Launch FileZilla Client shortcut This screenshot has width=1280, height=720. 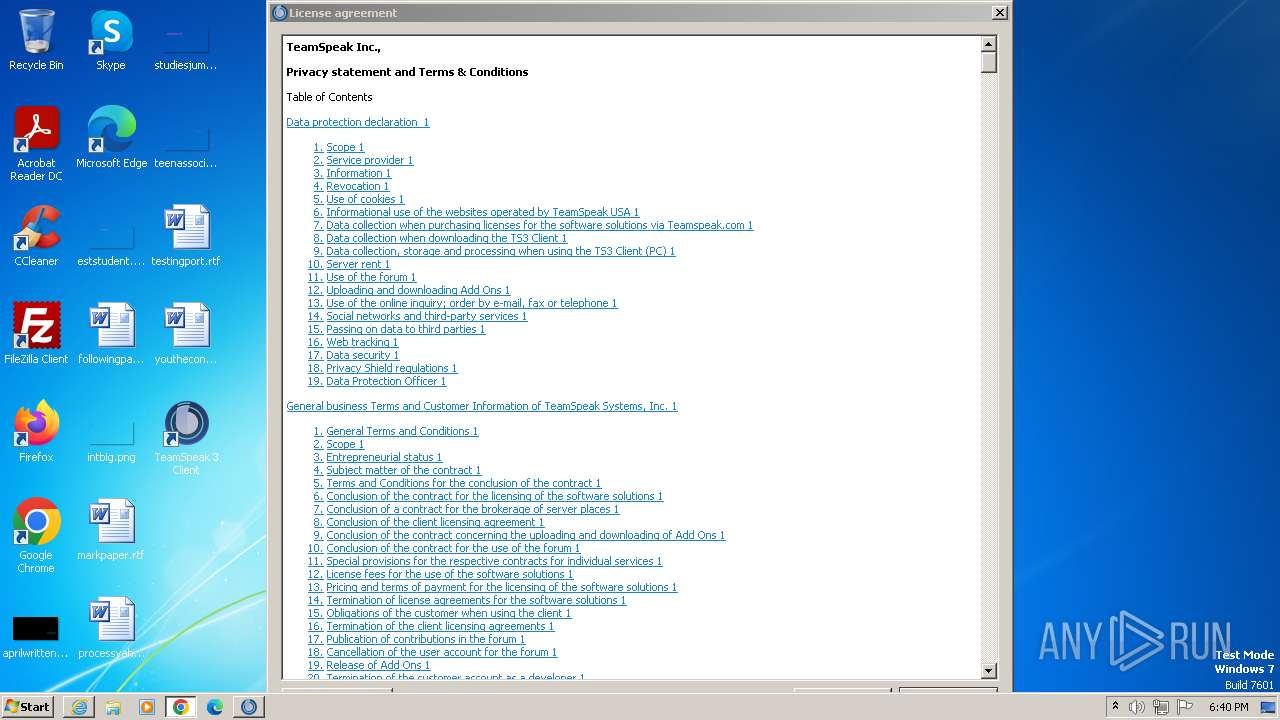[x=36, y=334]
